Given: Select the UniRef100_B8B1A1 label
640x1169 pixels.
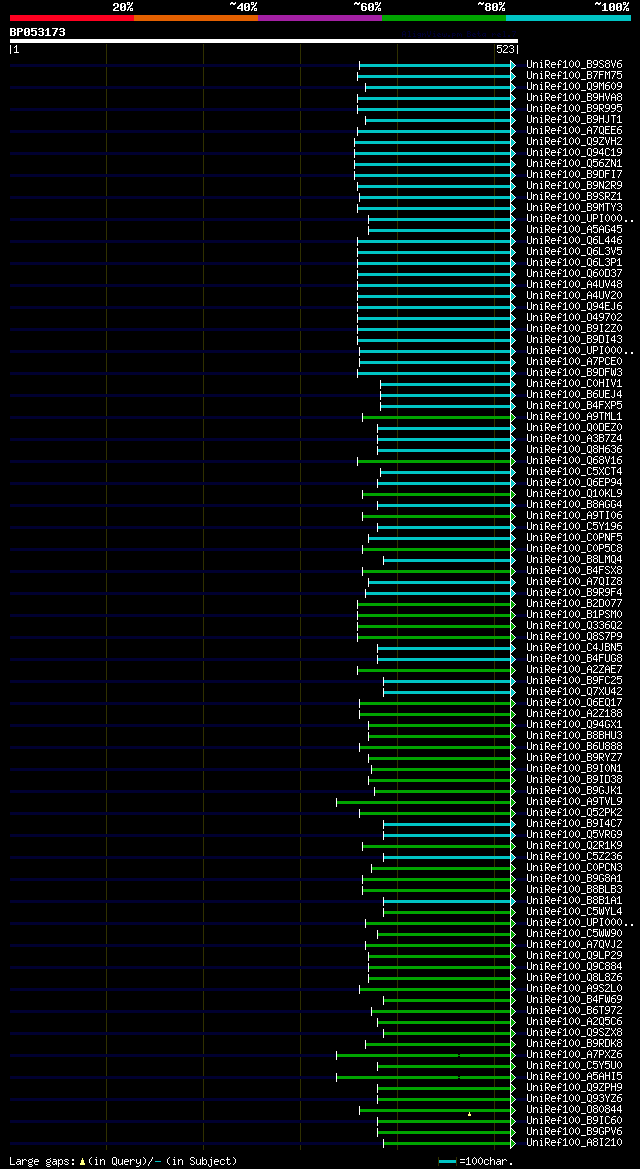Looking at the screenshot, I should click(x=574, y=901).
